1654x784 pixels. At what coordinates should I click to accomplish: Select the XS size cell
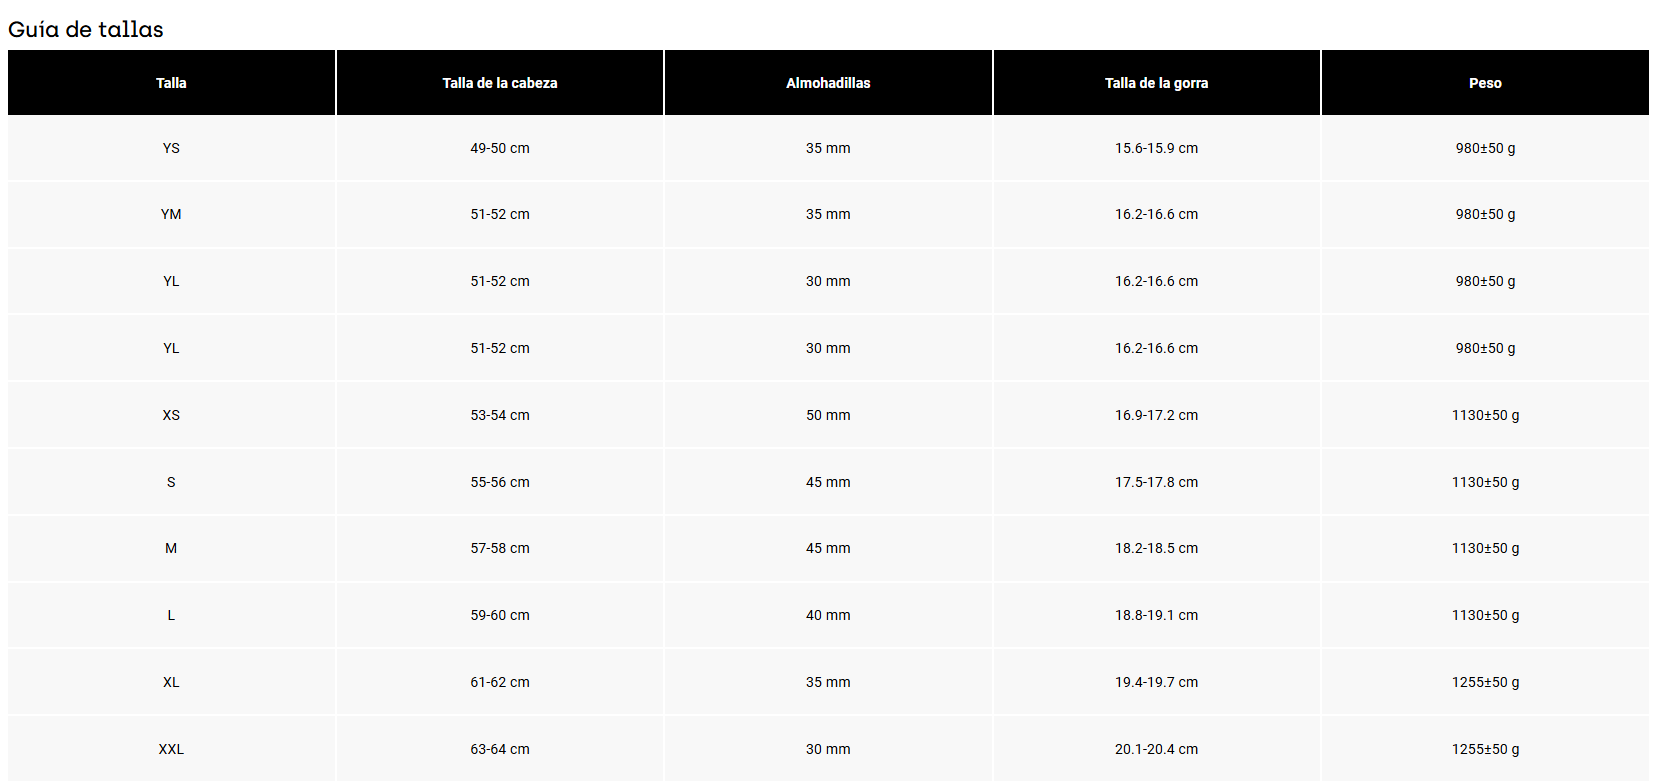point(171,415)
